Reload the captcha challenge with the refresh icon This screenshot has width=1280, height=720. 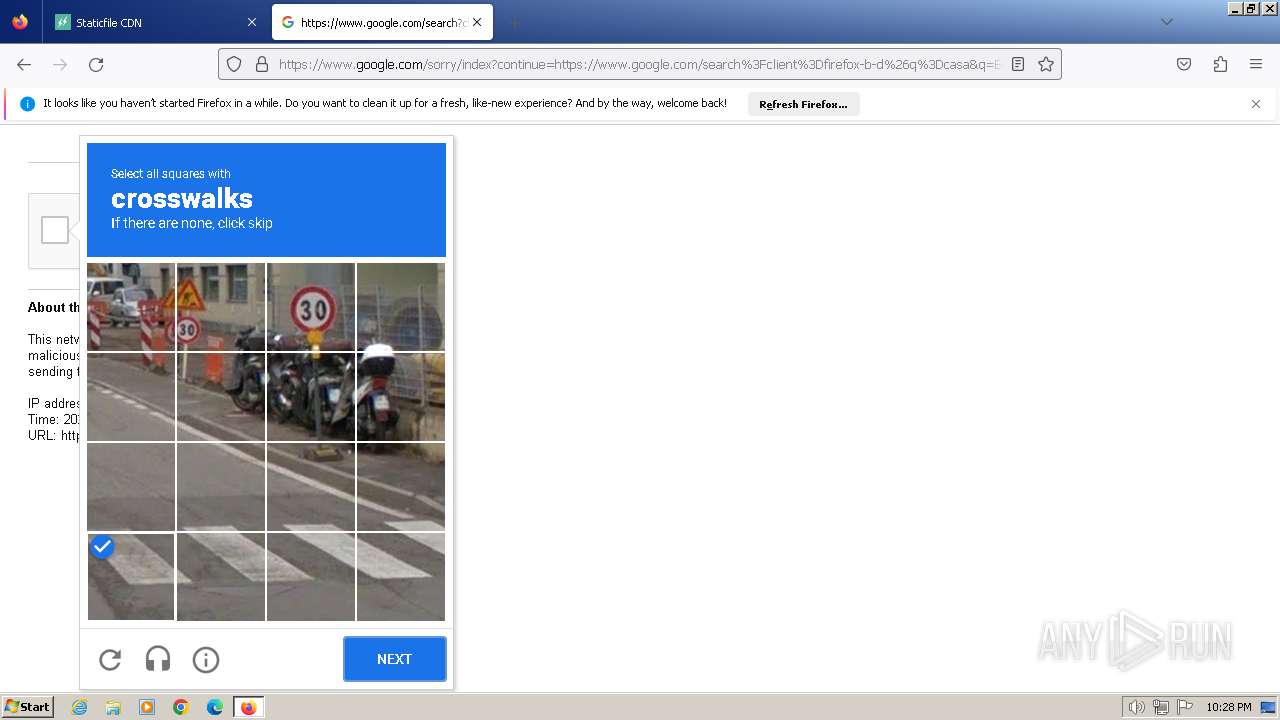coord(110,659)
